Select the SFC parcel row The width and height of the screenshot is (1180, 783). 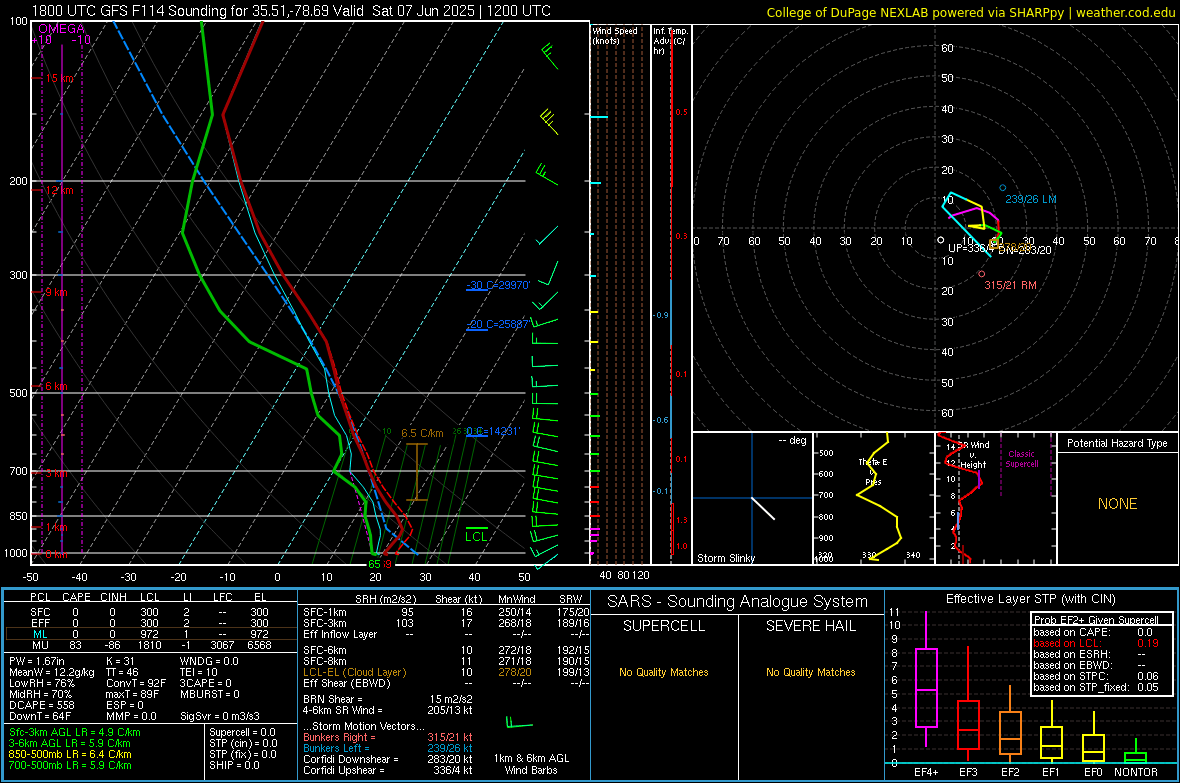click(x=149, y=612)
